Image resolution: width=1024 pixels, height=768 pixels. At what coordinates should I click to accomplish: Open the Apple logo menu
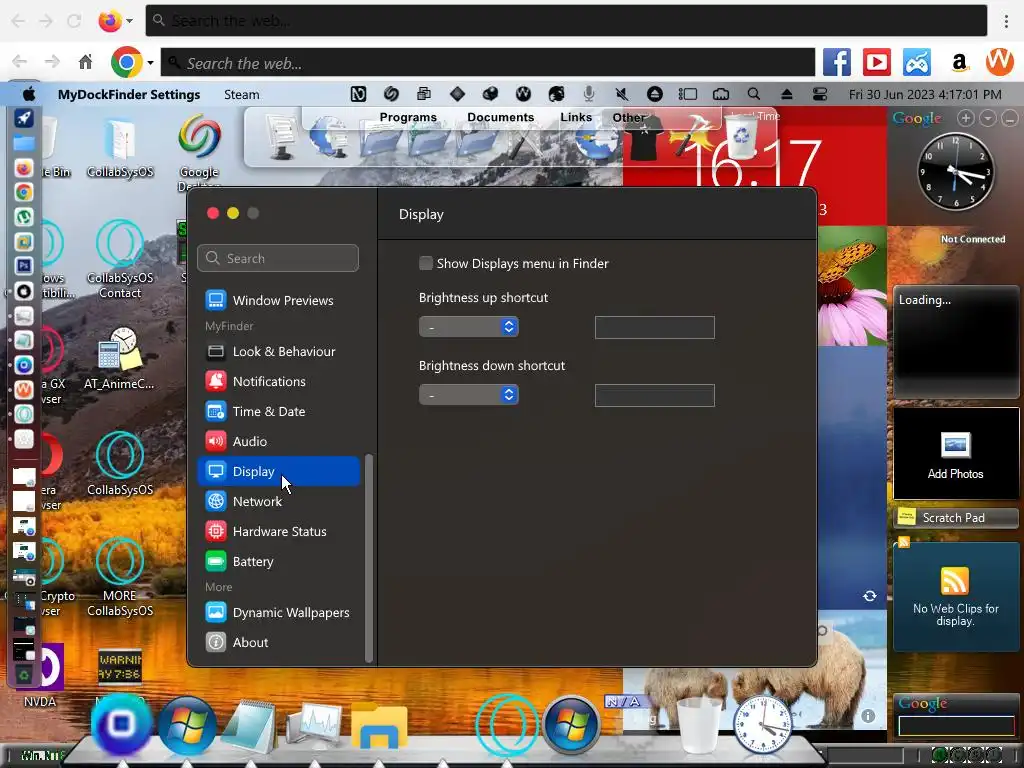[x=29, y=94]
